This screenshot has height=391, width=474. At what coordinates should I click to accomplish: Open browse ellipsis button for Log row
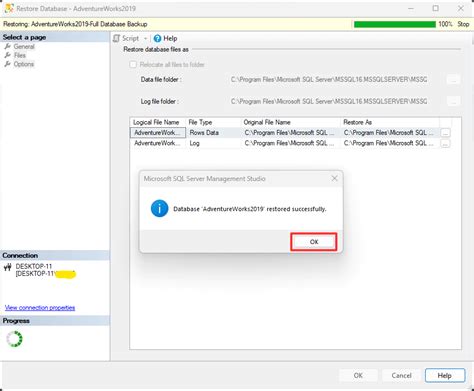tap(445, 143)
